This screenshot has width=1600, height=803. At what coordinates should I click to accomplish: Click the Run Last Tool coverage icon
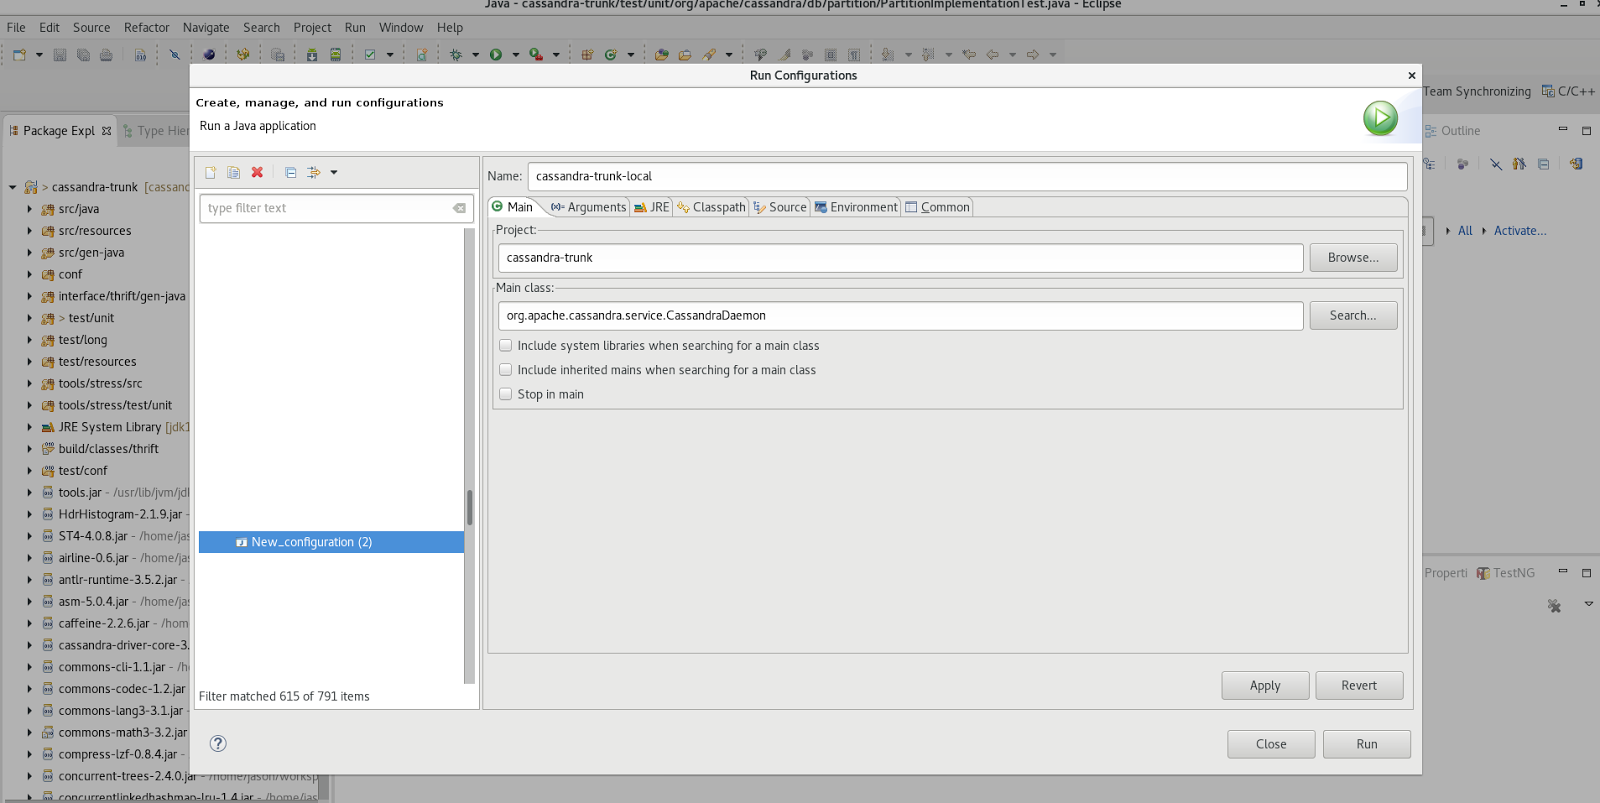pyautogui.click(x=536, y=55)
